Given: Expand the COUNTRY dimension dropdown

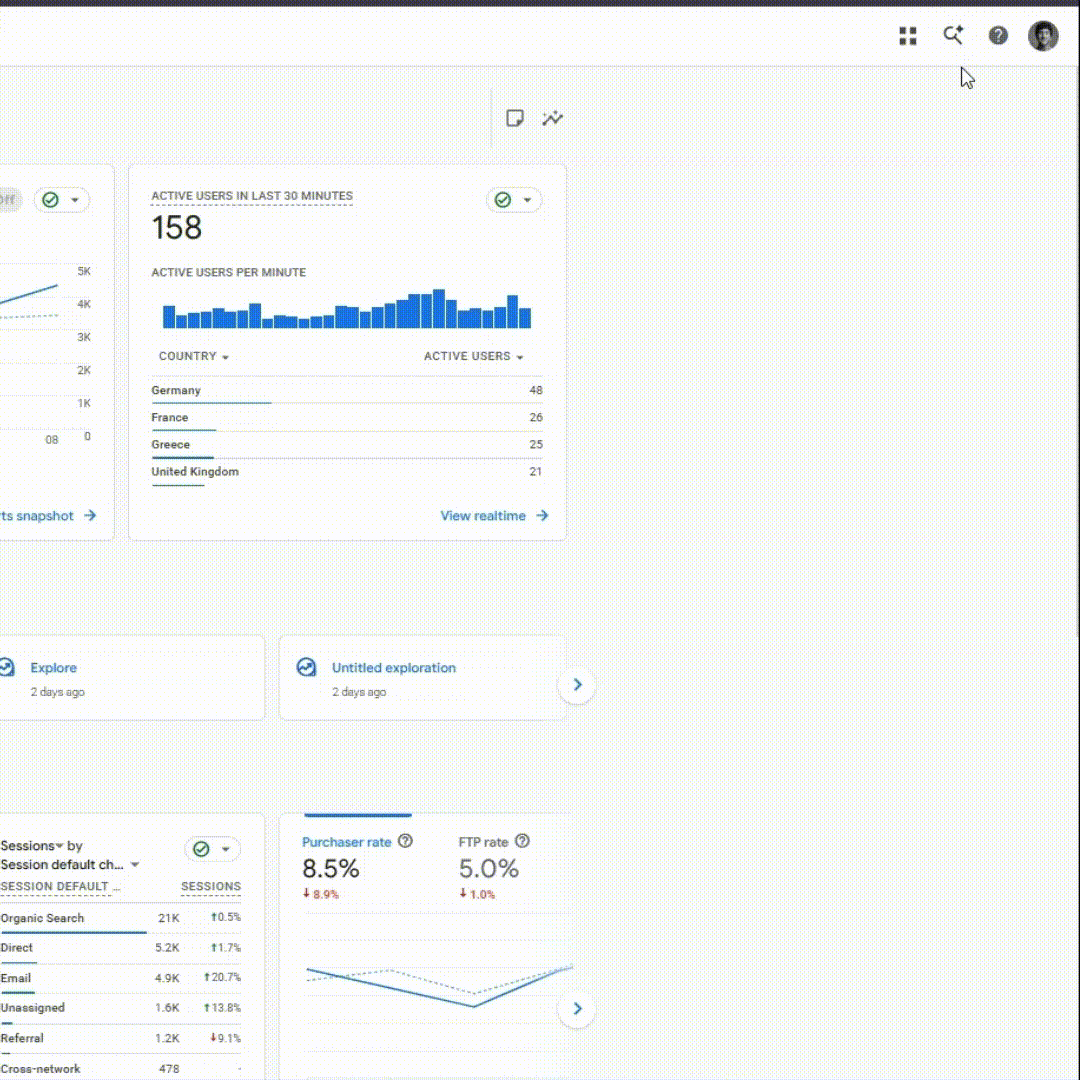Looking at the screenshot, I should (x=194, y=356).
